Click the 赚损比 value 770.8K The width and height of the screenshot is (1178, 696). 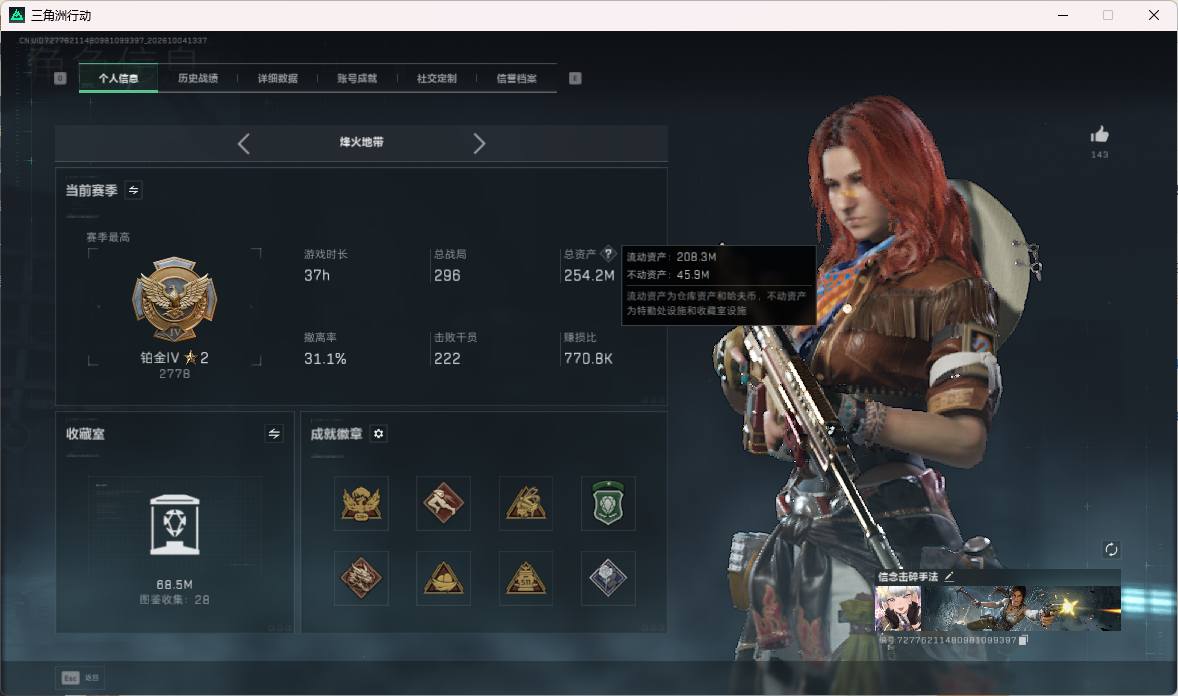(588, 359)
